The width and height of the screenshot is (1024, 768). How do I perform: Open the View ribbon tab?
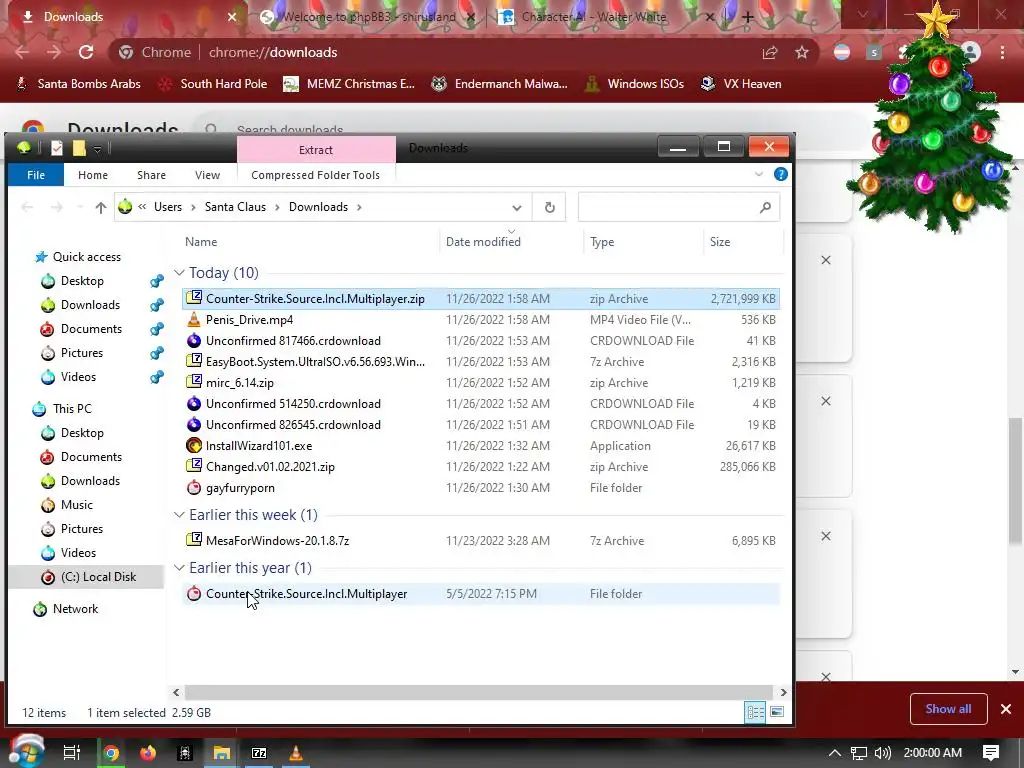pyautogui.click(x=207, y=174)
